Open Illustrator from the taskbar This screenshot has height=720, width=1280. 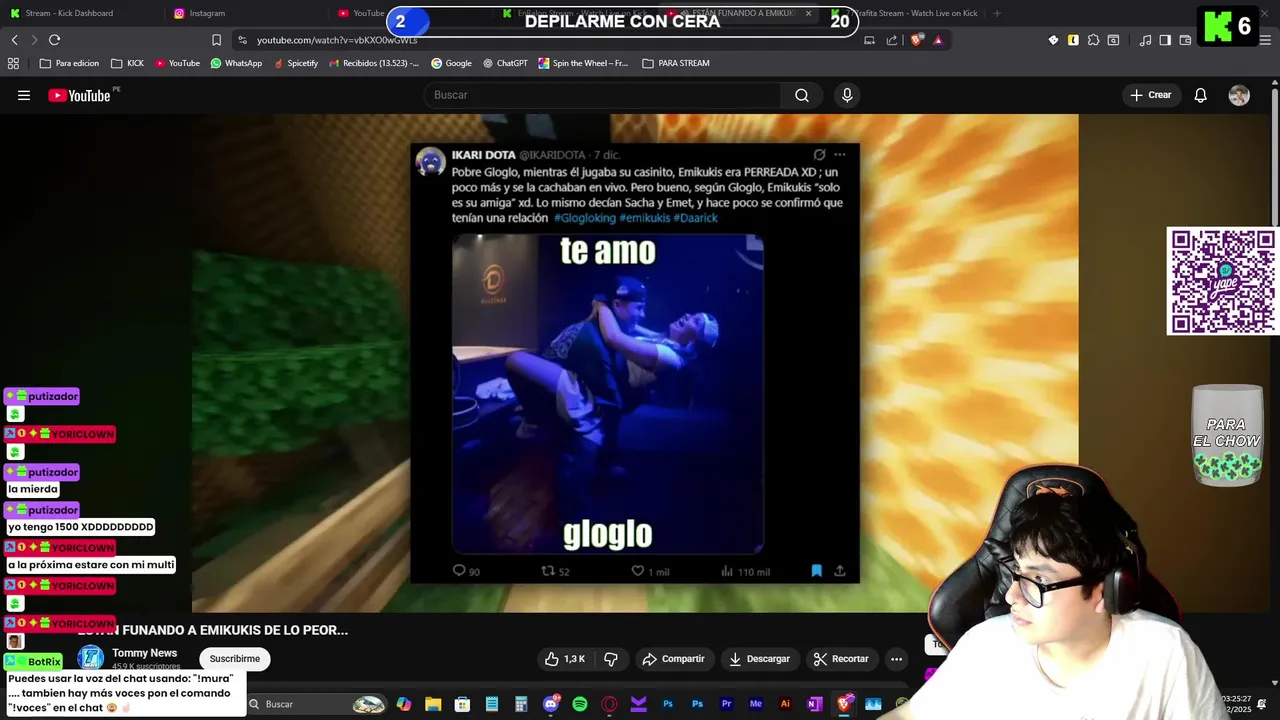(x=785, y=704)
